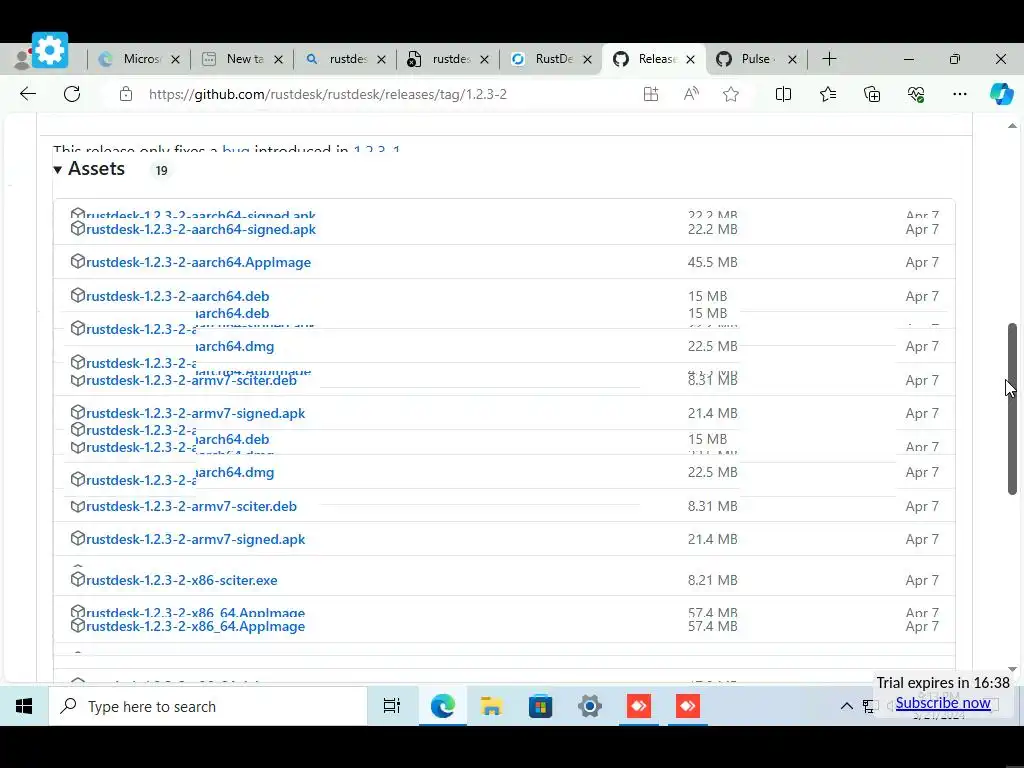Image resolution: width=1024 pixels, height=768 pixels.
Task: Open Microsoft Store from taskbar
Action: pos(540,706)
